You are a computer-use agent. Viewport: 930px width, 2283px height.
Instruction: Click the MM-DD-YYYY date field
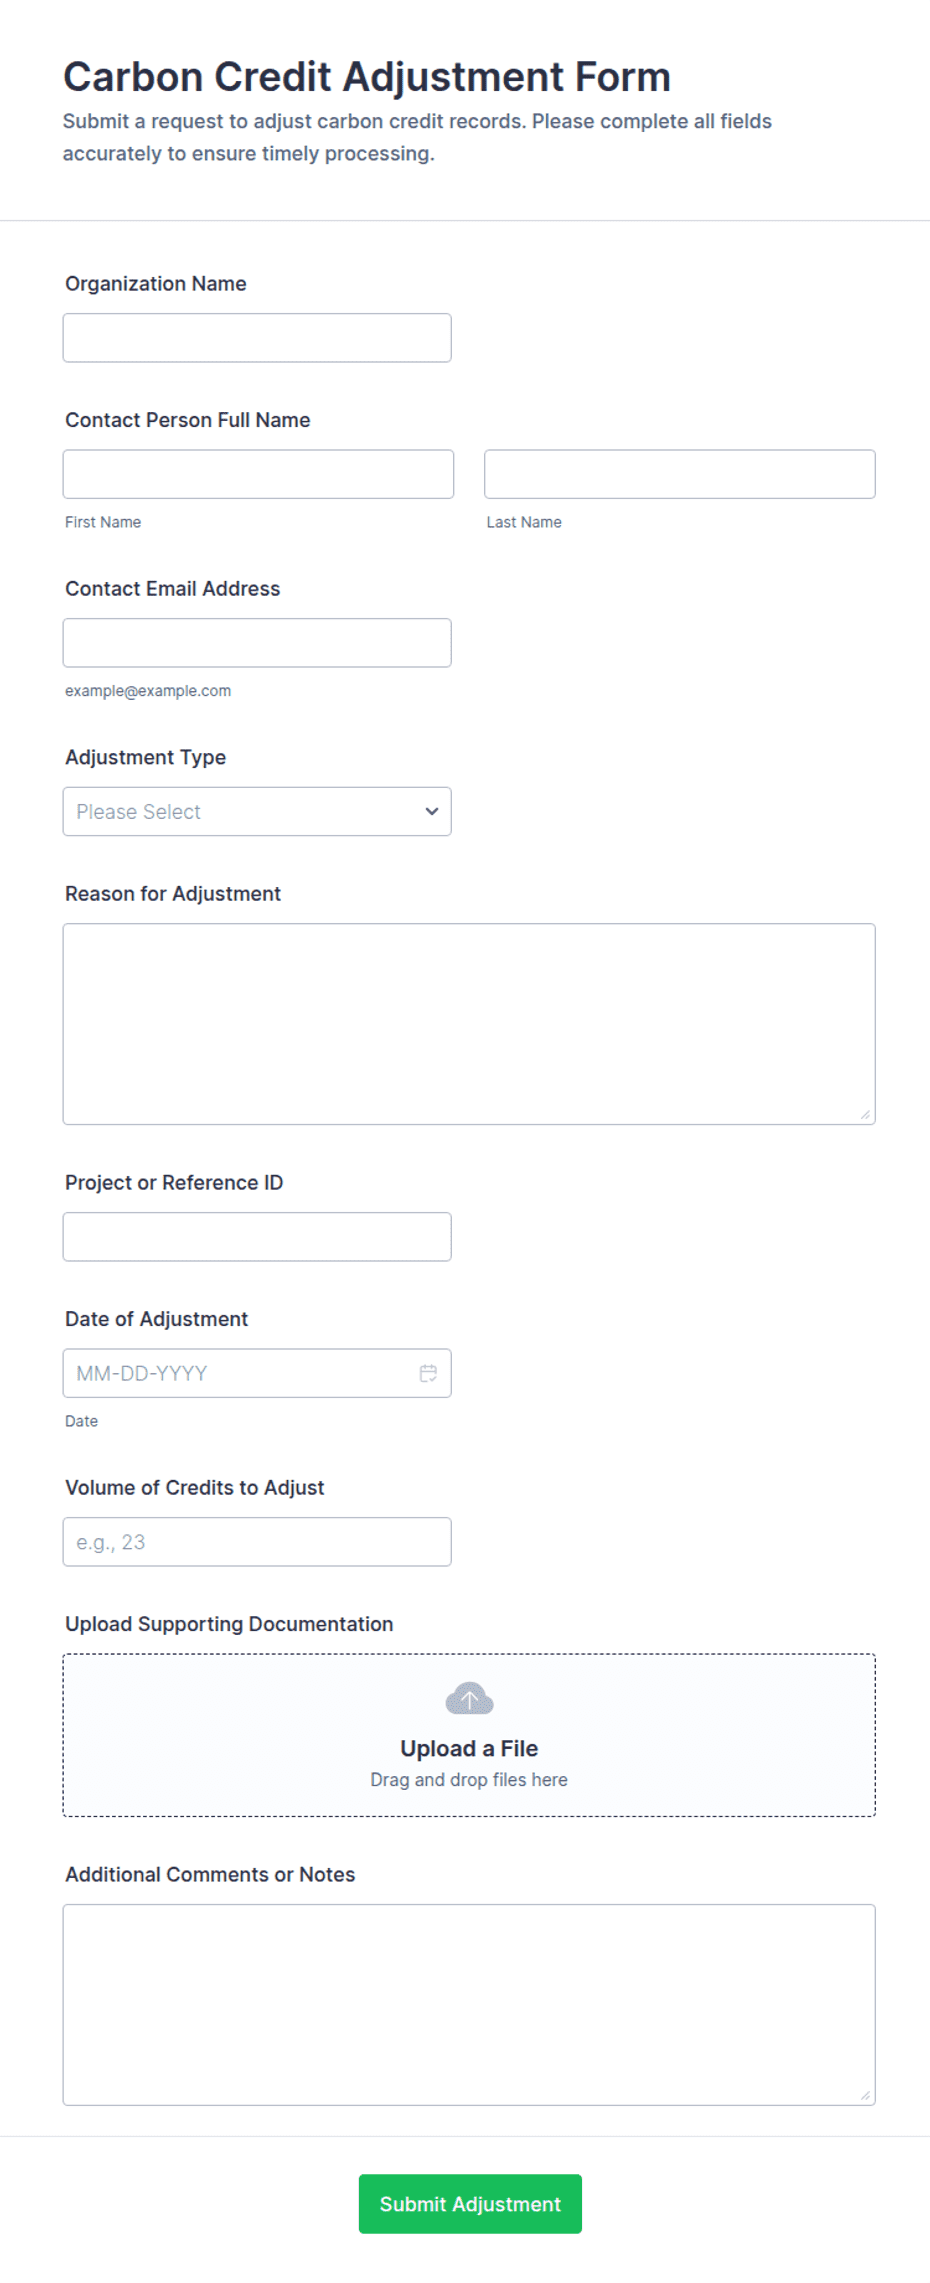(x=257, y=1373)
